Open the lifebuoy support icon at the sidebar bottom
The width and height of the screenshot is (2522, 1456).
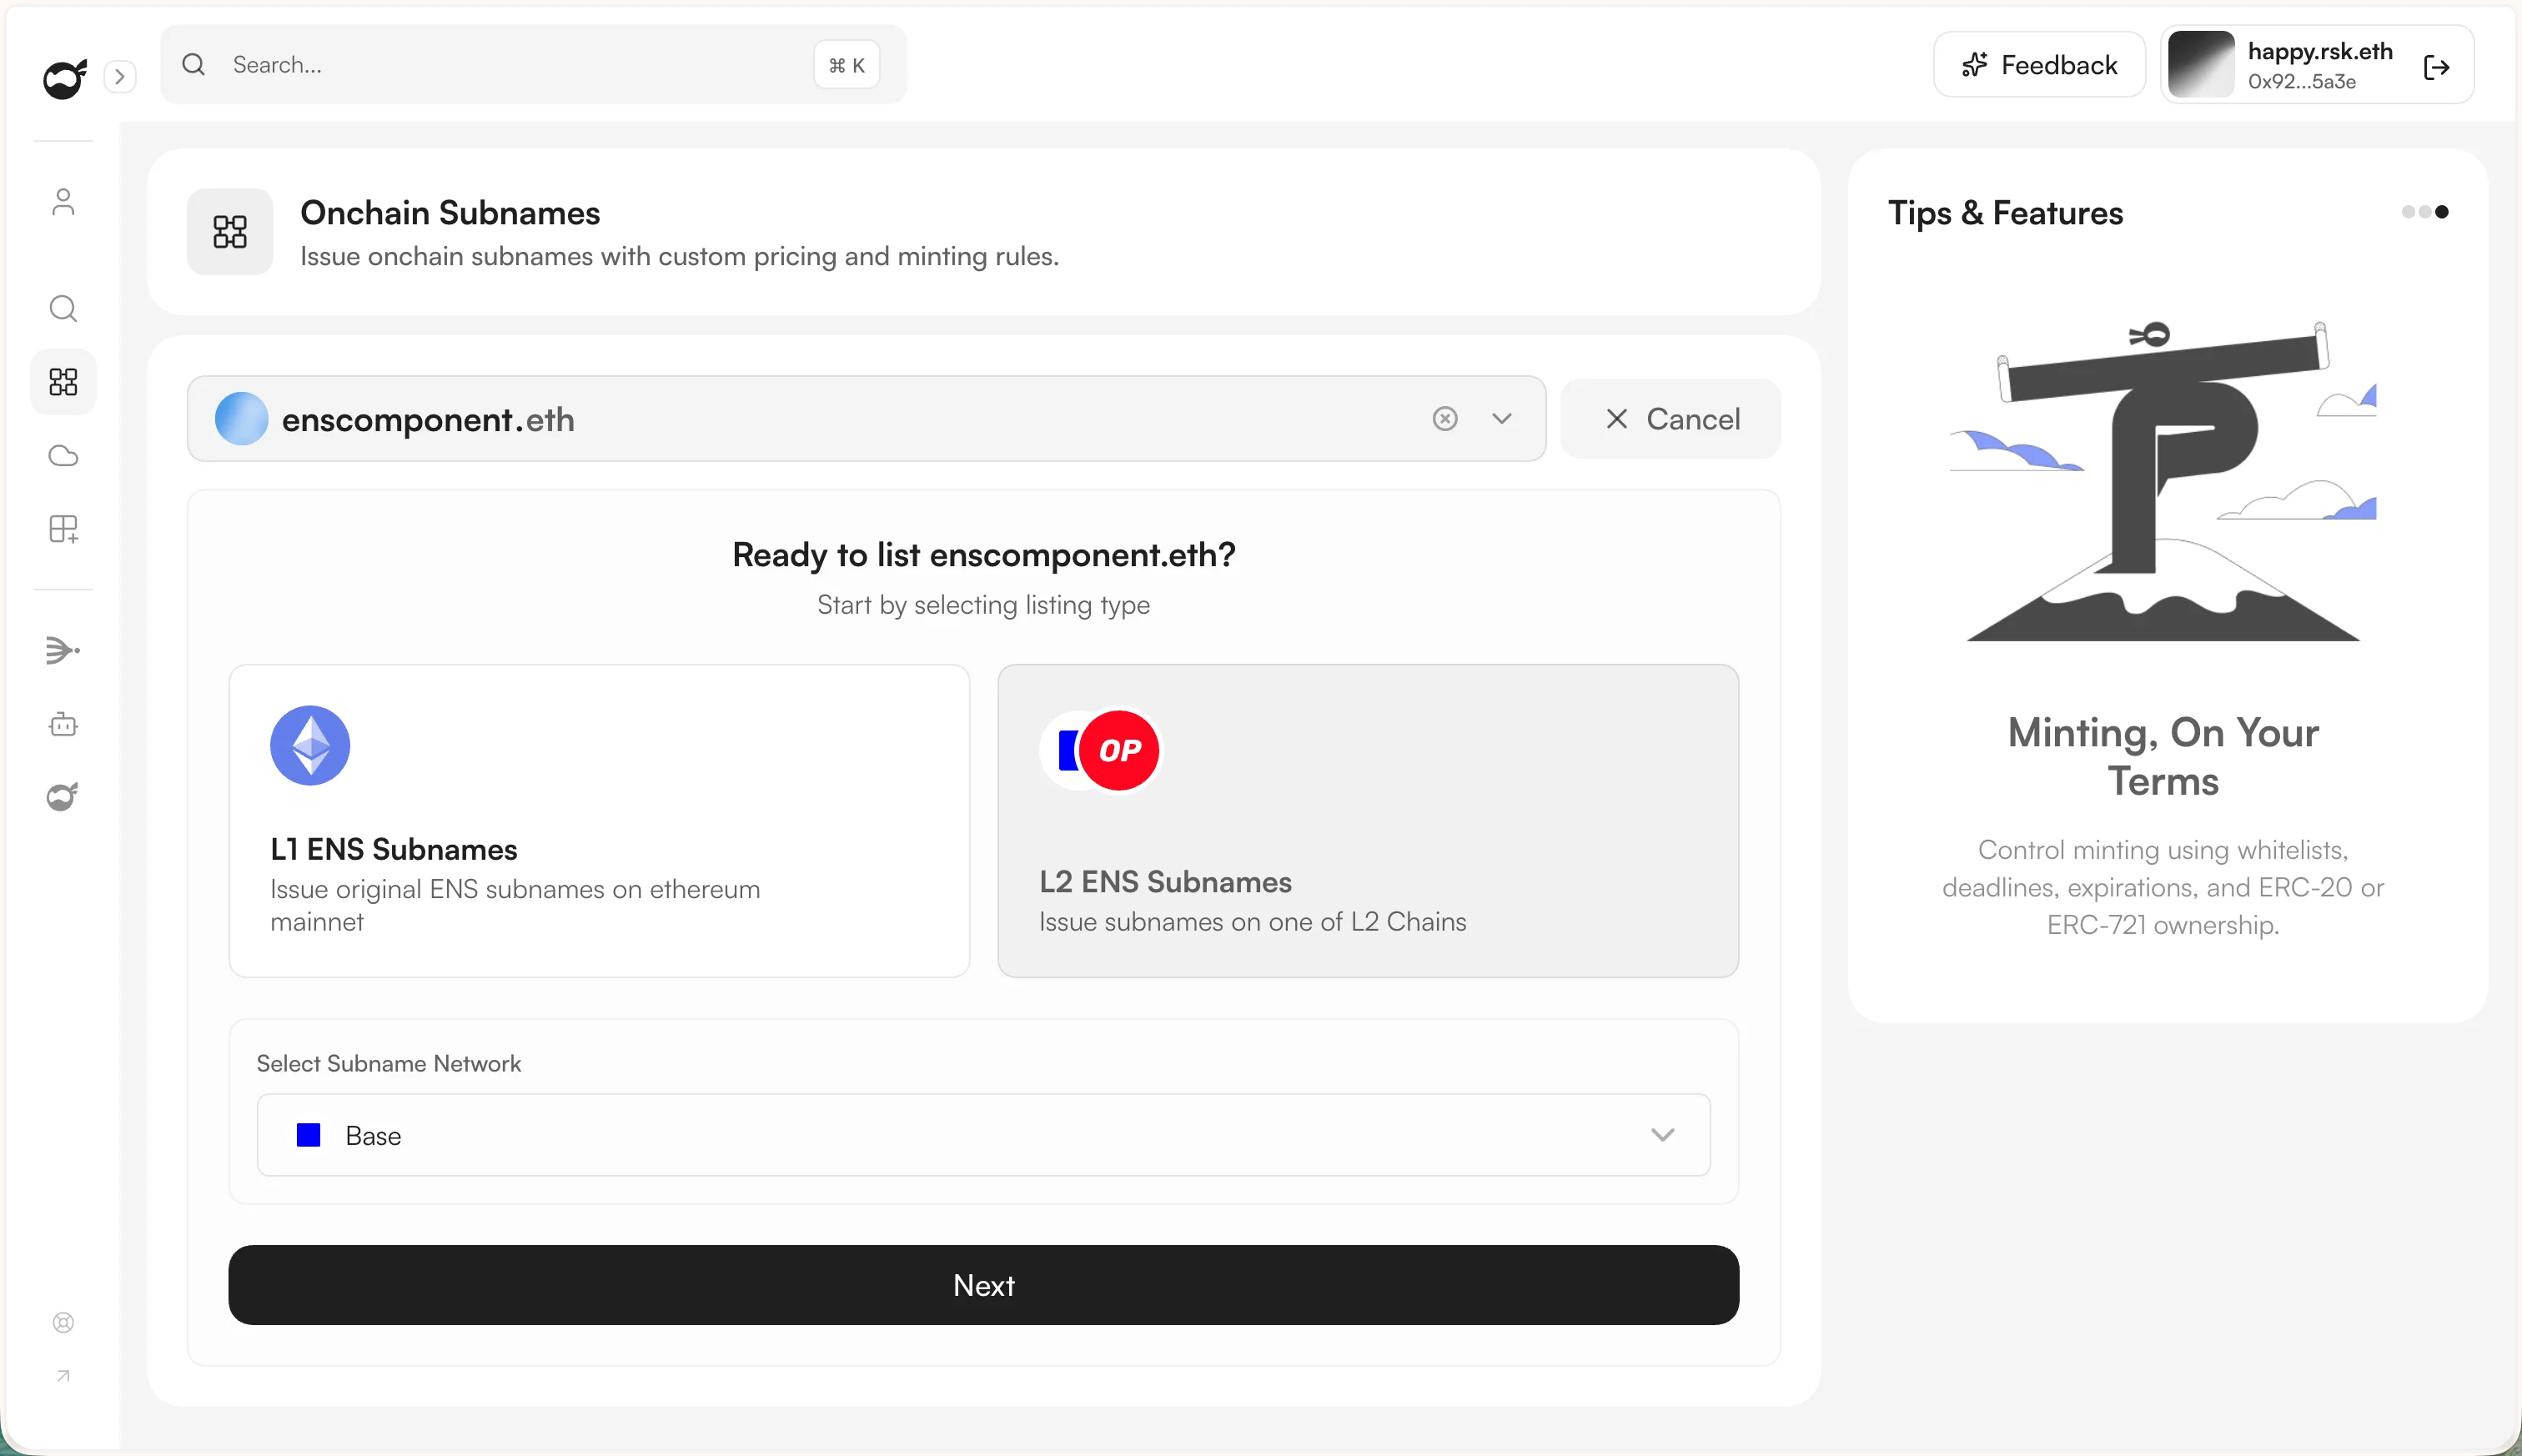coord(63,1322)
